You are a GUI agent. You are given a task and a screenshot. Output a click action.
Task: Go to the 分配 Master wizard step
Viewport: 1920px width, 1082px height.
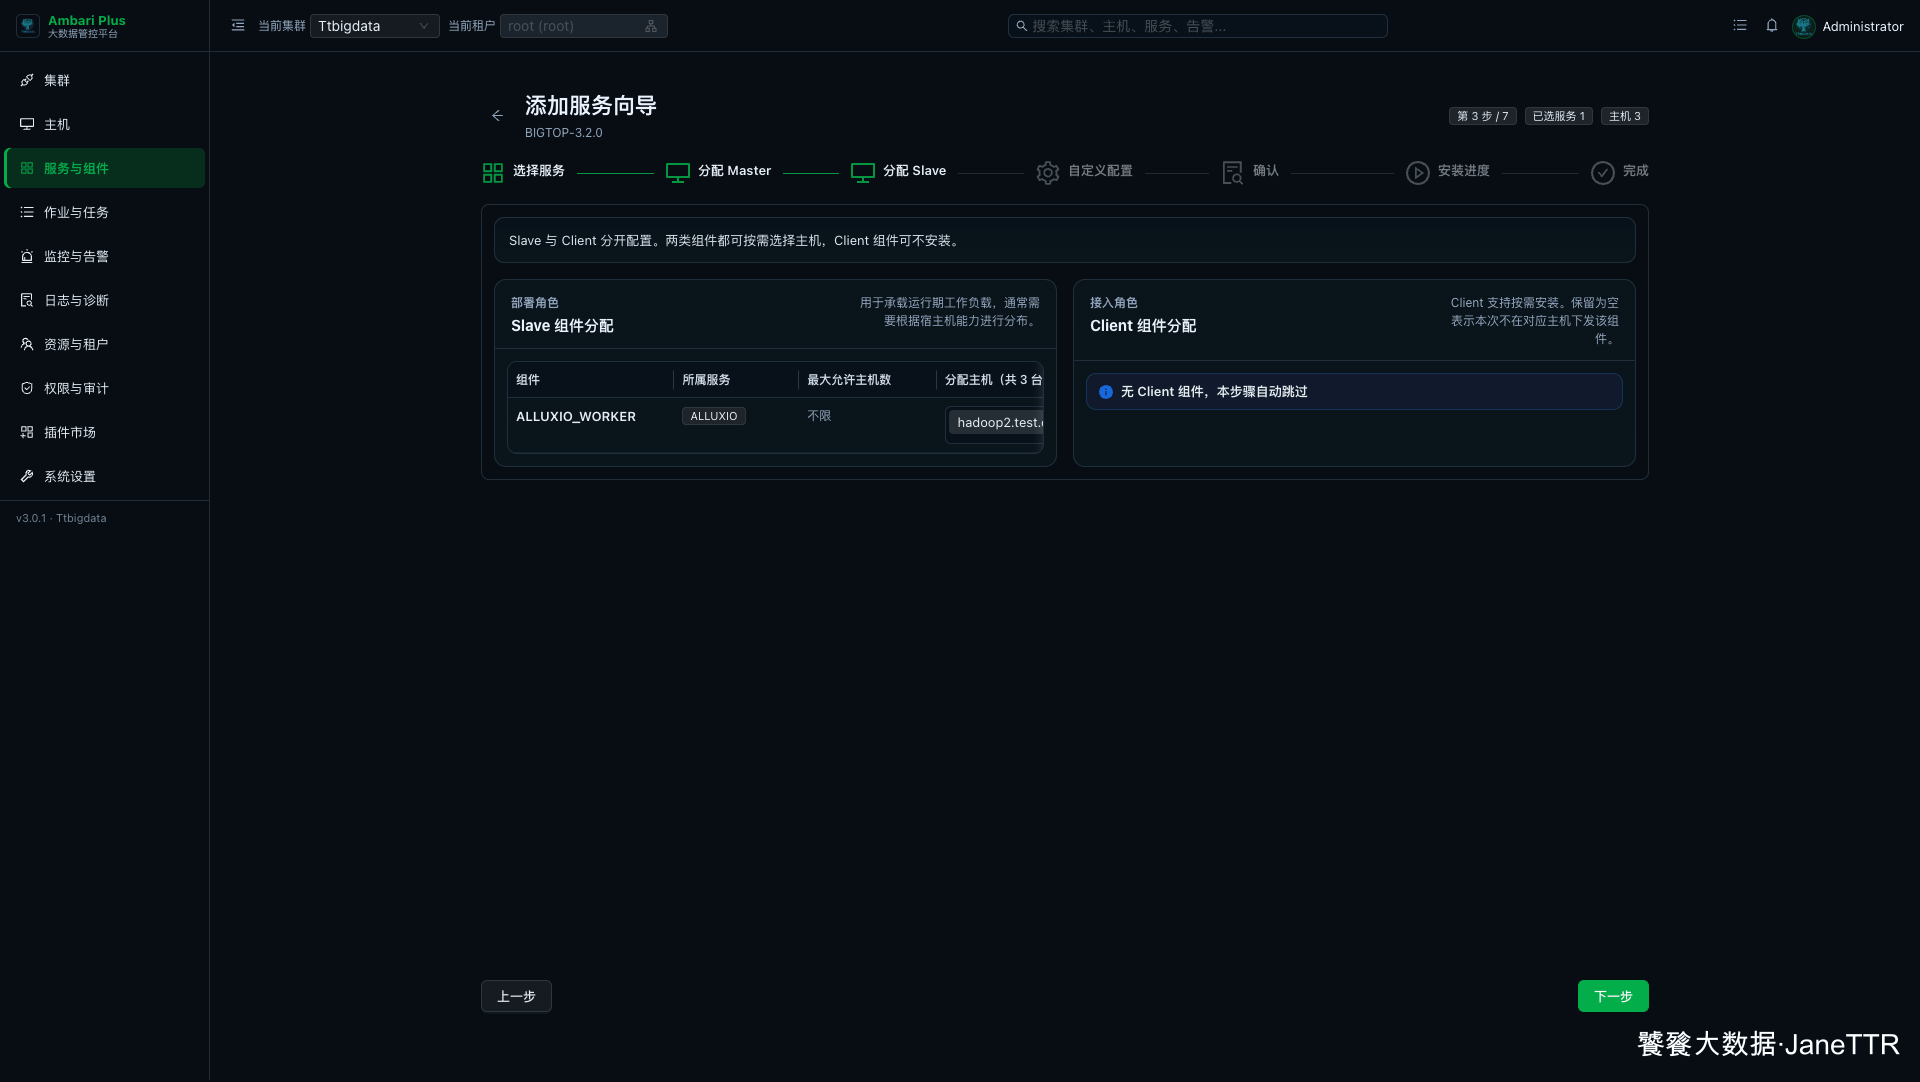point(734,171)
